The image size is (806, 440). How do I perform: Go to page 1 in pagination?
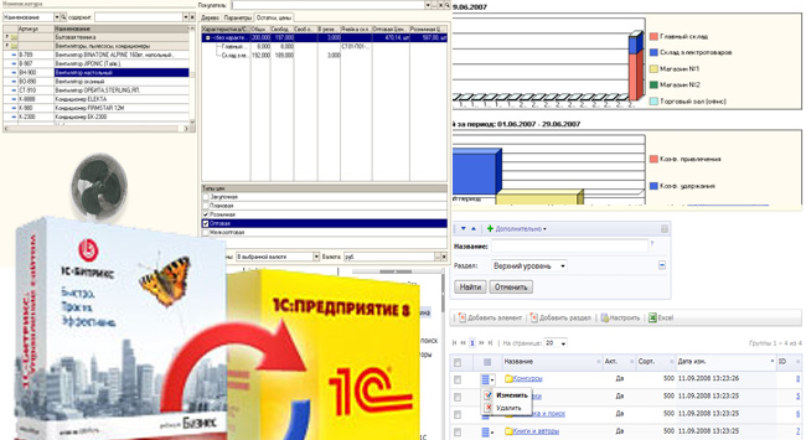pyautogui.click(x=472, y=343)
